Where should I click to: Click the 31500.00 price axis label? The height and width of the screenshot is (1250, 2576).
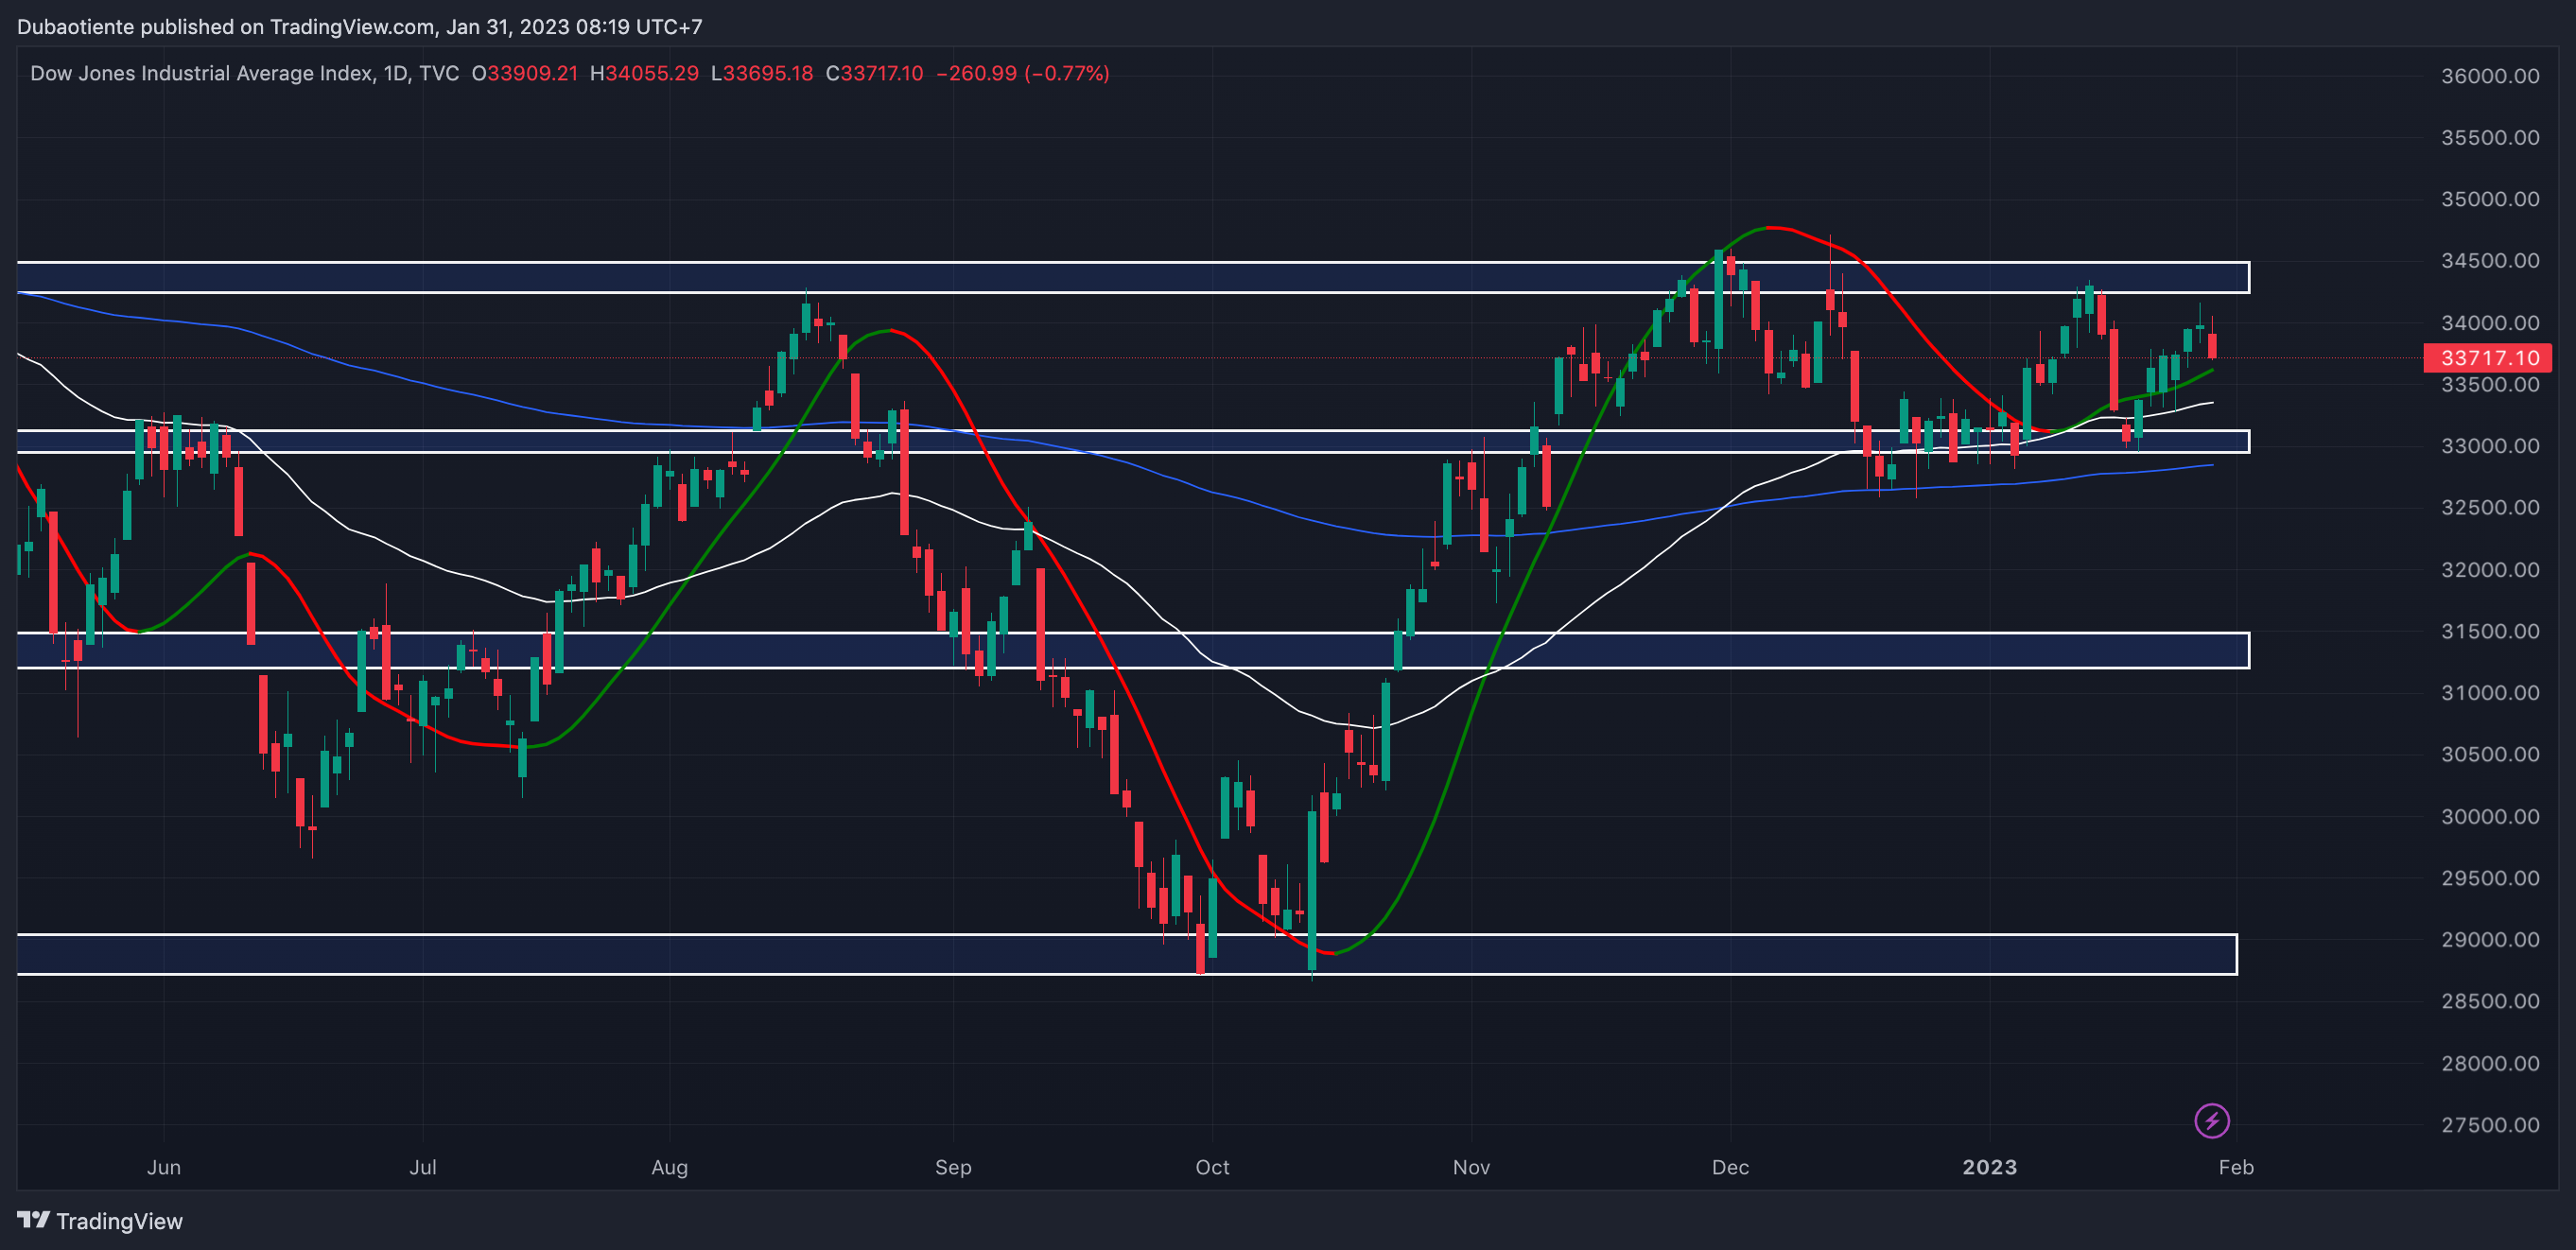pyautogui.click(x=2489, y=631)
